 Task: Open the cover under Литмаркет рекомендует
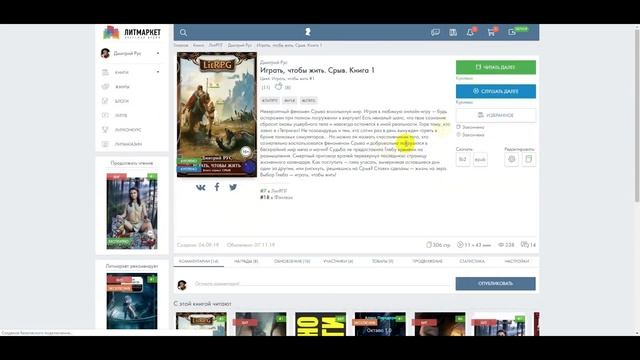(132, 301)
